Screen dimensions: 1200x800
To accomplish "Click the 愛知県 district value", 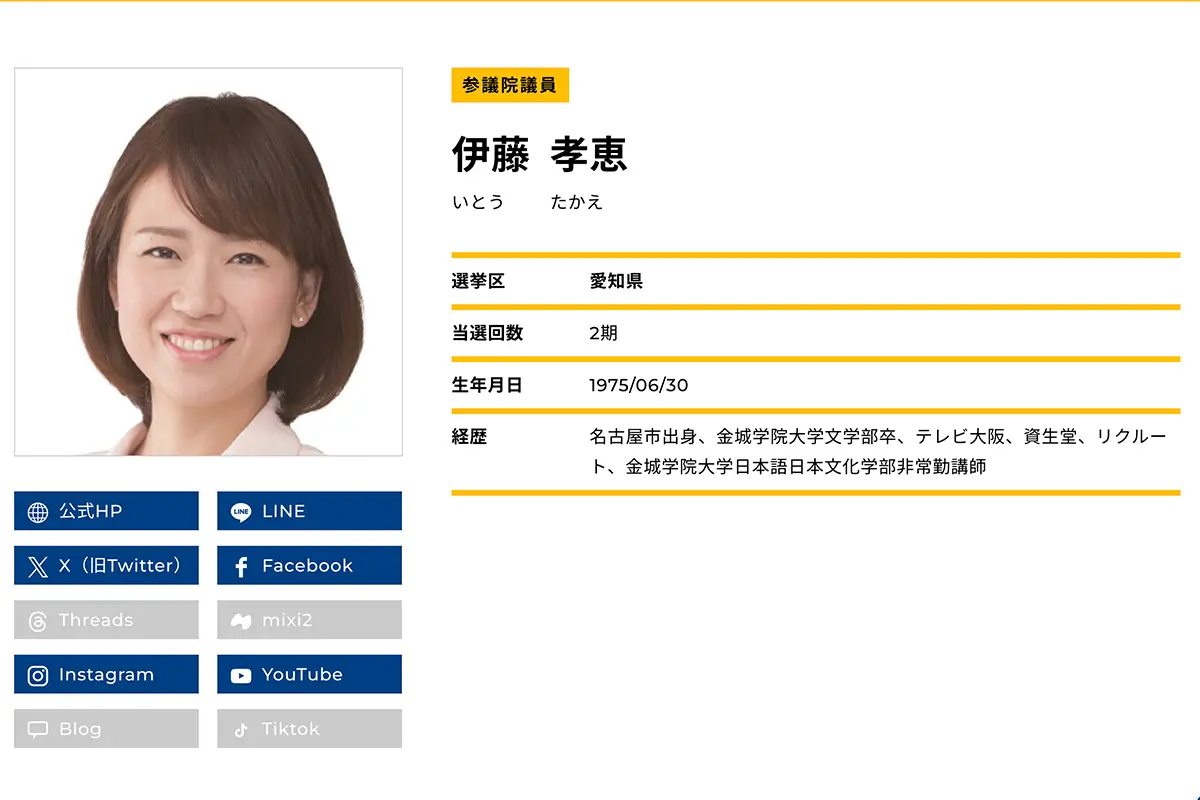I will 616,281.
